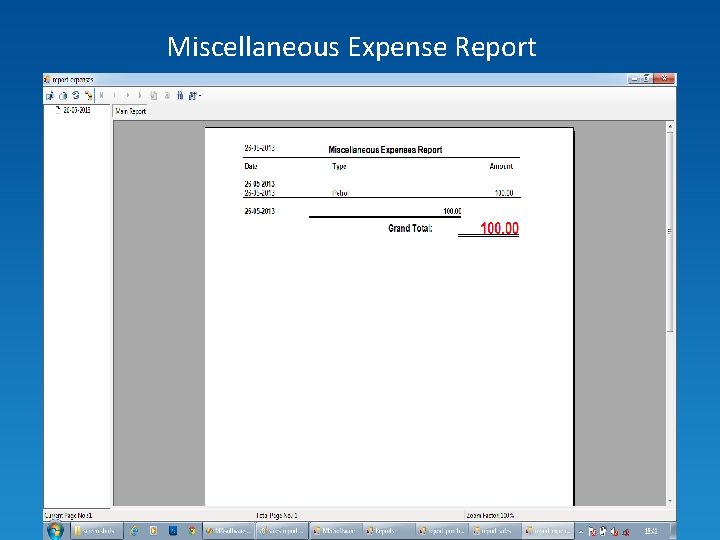Close the report expenses window
Image resolution: width=720 pixels, height=540 pixels.
(664, 79)
